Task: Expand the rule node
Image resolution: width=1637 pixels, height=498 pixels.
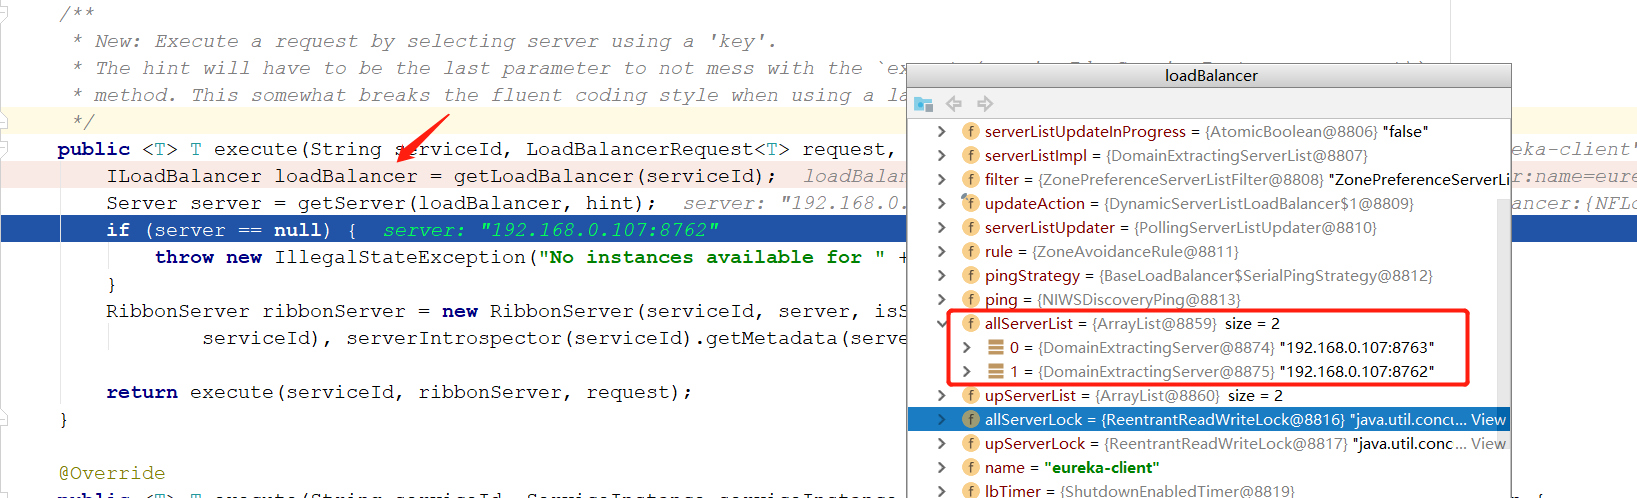Action: tap(941, 251)
